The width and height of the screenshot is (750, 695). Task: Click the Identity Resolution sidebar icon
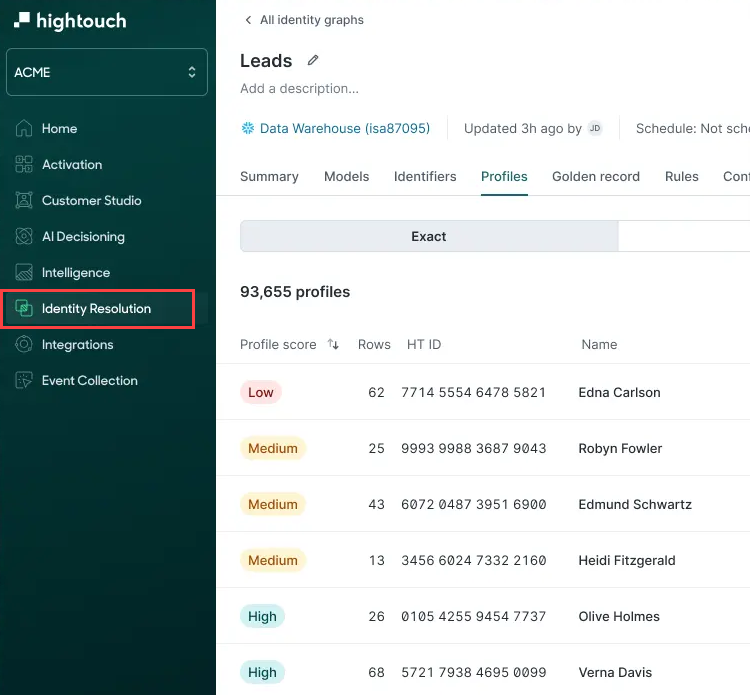coord(24,309)
